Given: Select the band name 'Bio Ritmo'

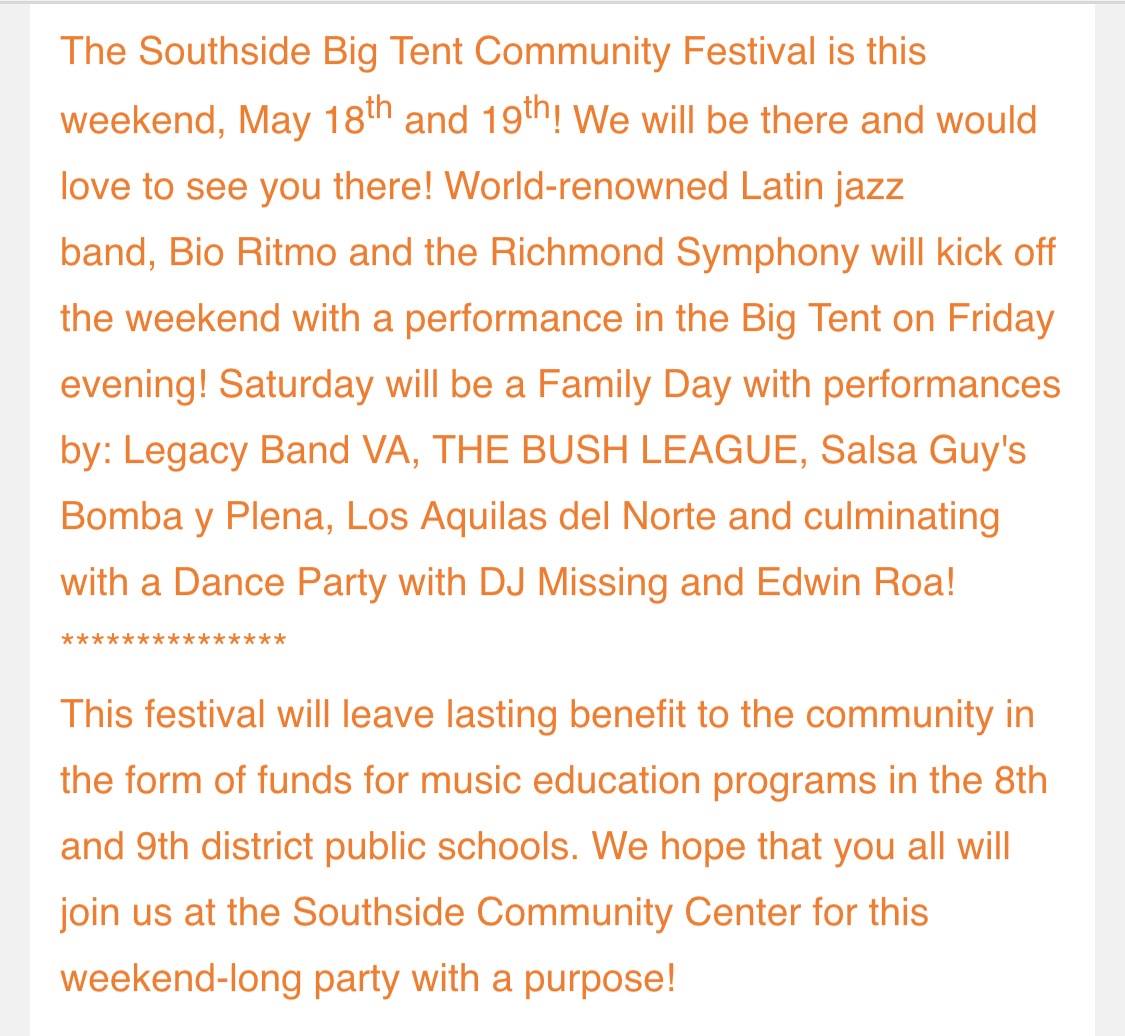Looking at the screenshot, I should coord(253,253).
